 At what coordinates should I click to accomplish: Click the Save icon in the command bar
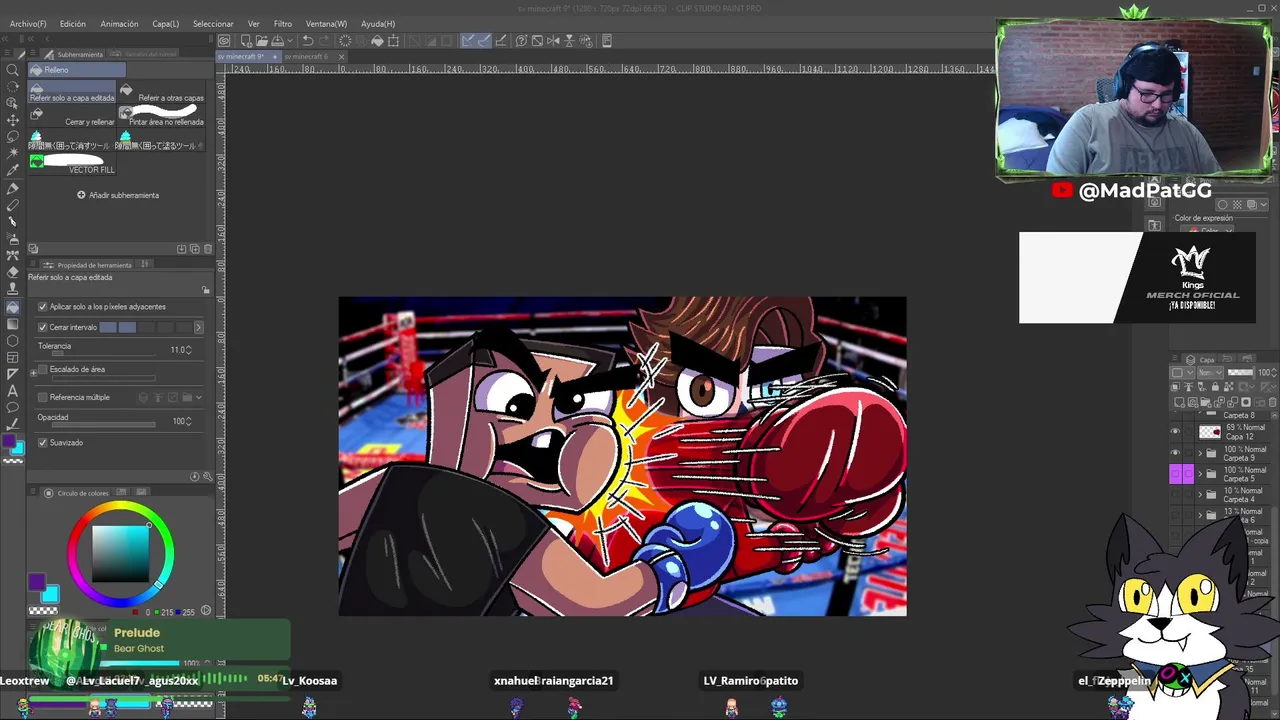coord(277,41)
